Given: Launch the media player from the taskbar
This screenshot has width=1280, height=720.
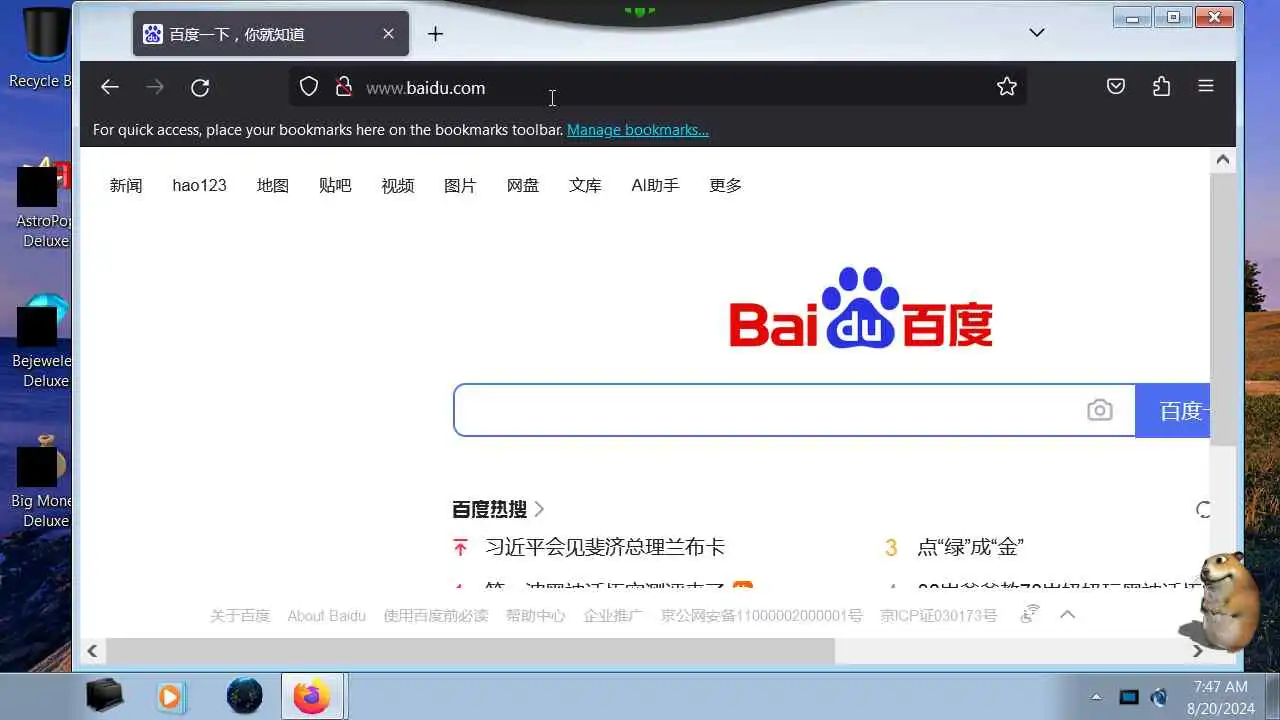Looking at the screenshot, I should click(172, 696).
